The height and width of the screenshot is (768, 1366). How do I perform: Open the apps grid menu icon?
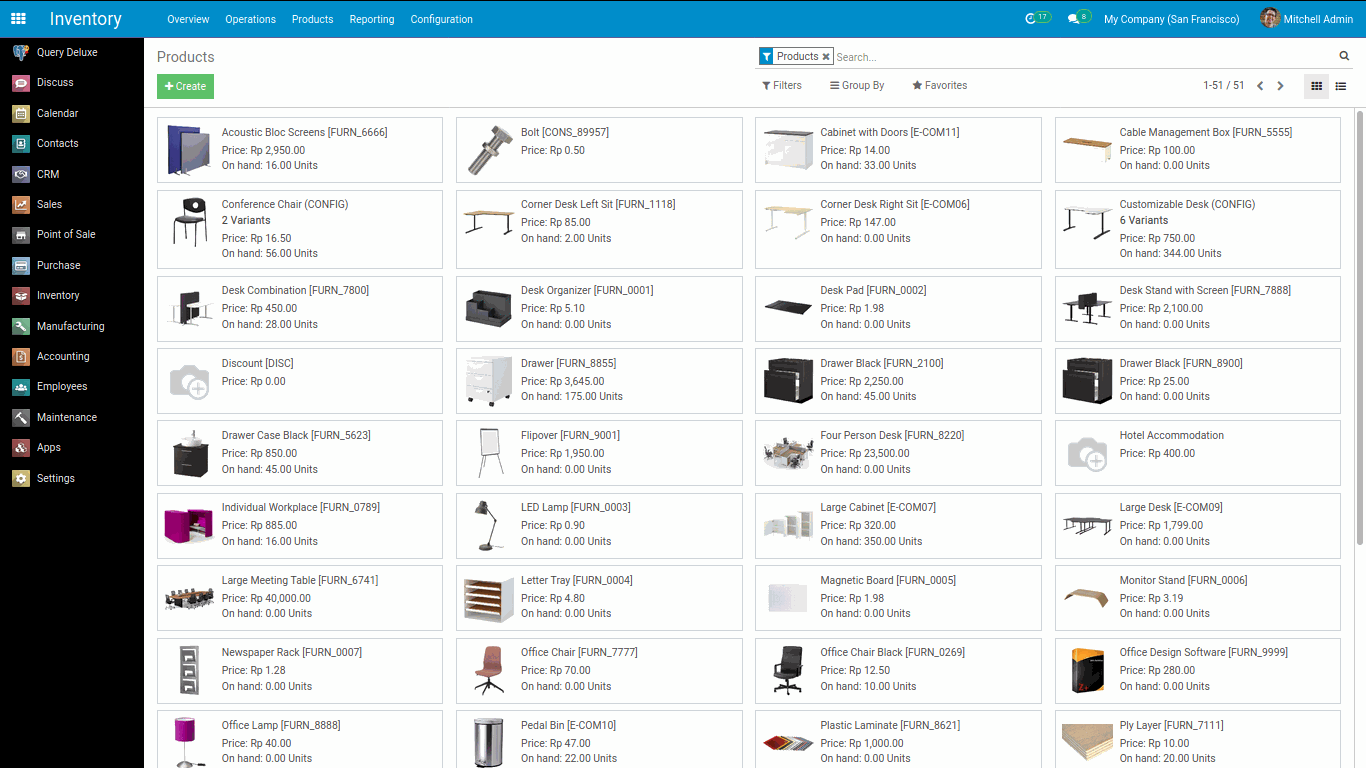pos(18,19)
